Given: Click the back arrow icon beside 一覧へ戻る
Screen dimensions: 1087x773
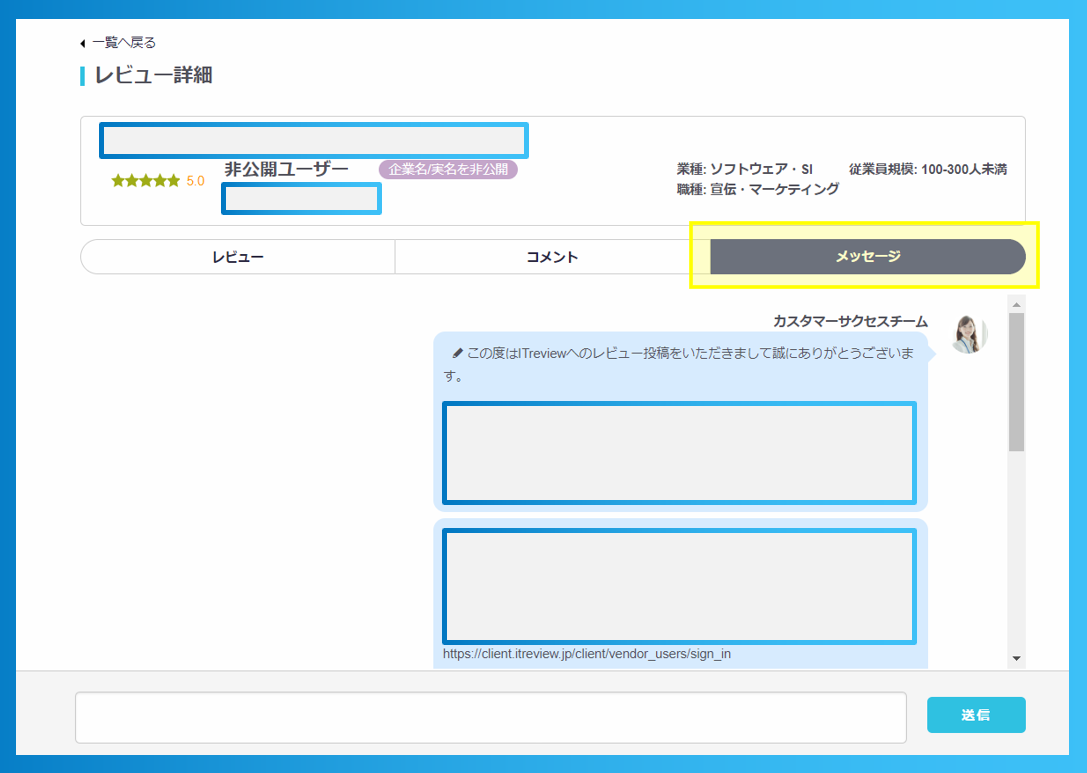Looking at the screenshot, I should pos(82,42).
